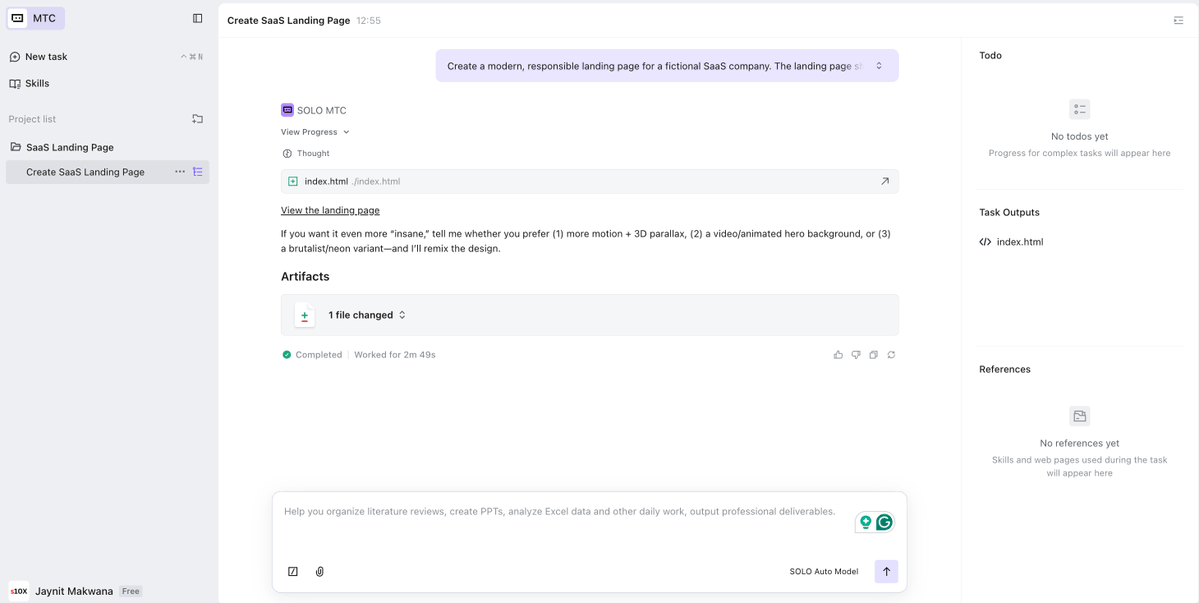Expand the 1 file changed list
The image size is (1199, 603).
click(367, 315)
